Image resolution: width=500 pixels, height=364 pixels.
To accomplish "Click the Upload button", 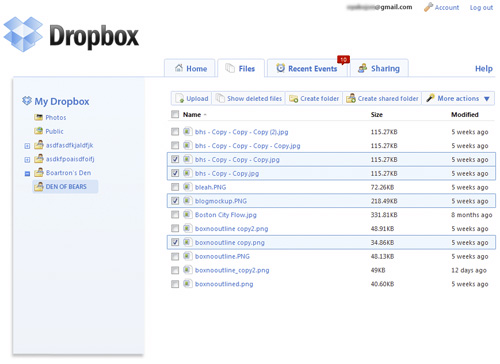I will 191,98.
